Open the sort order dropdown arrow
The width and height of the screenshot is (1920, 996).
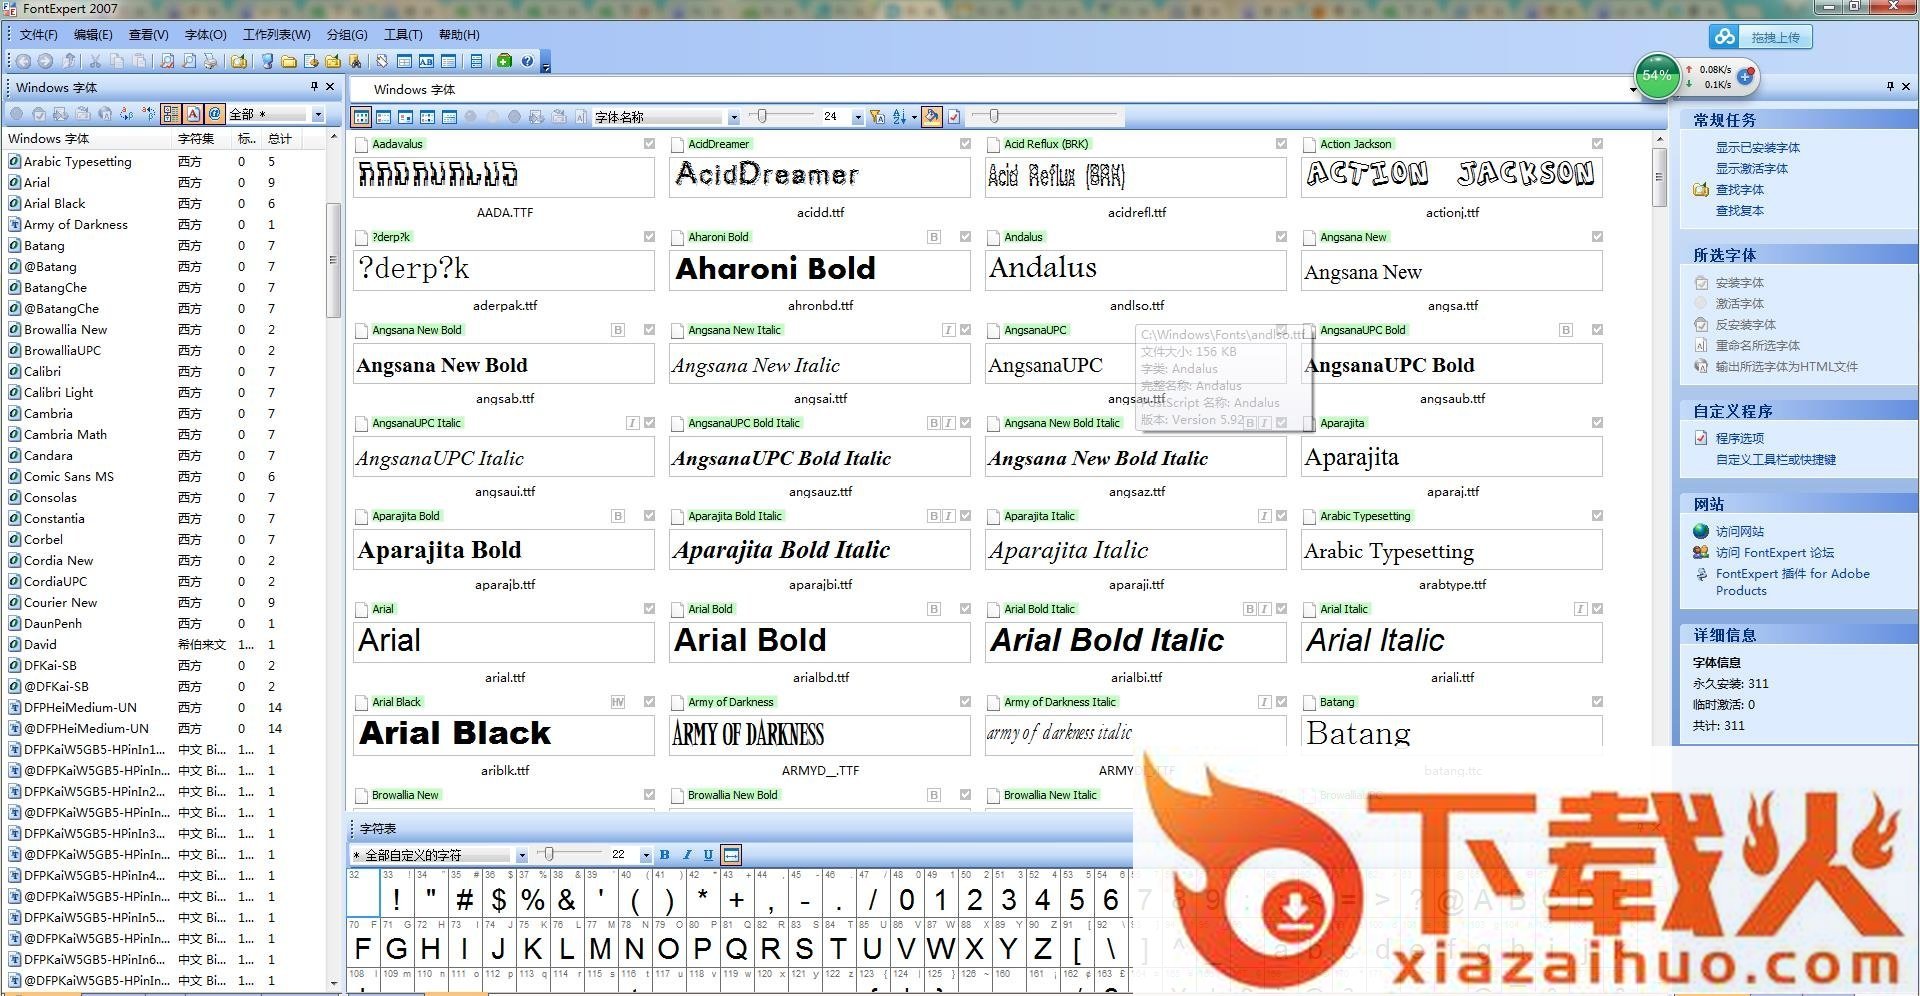(914, 117)
